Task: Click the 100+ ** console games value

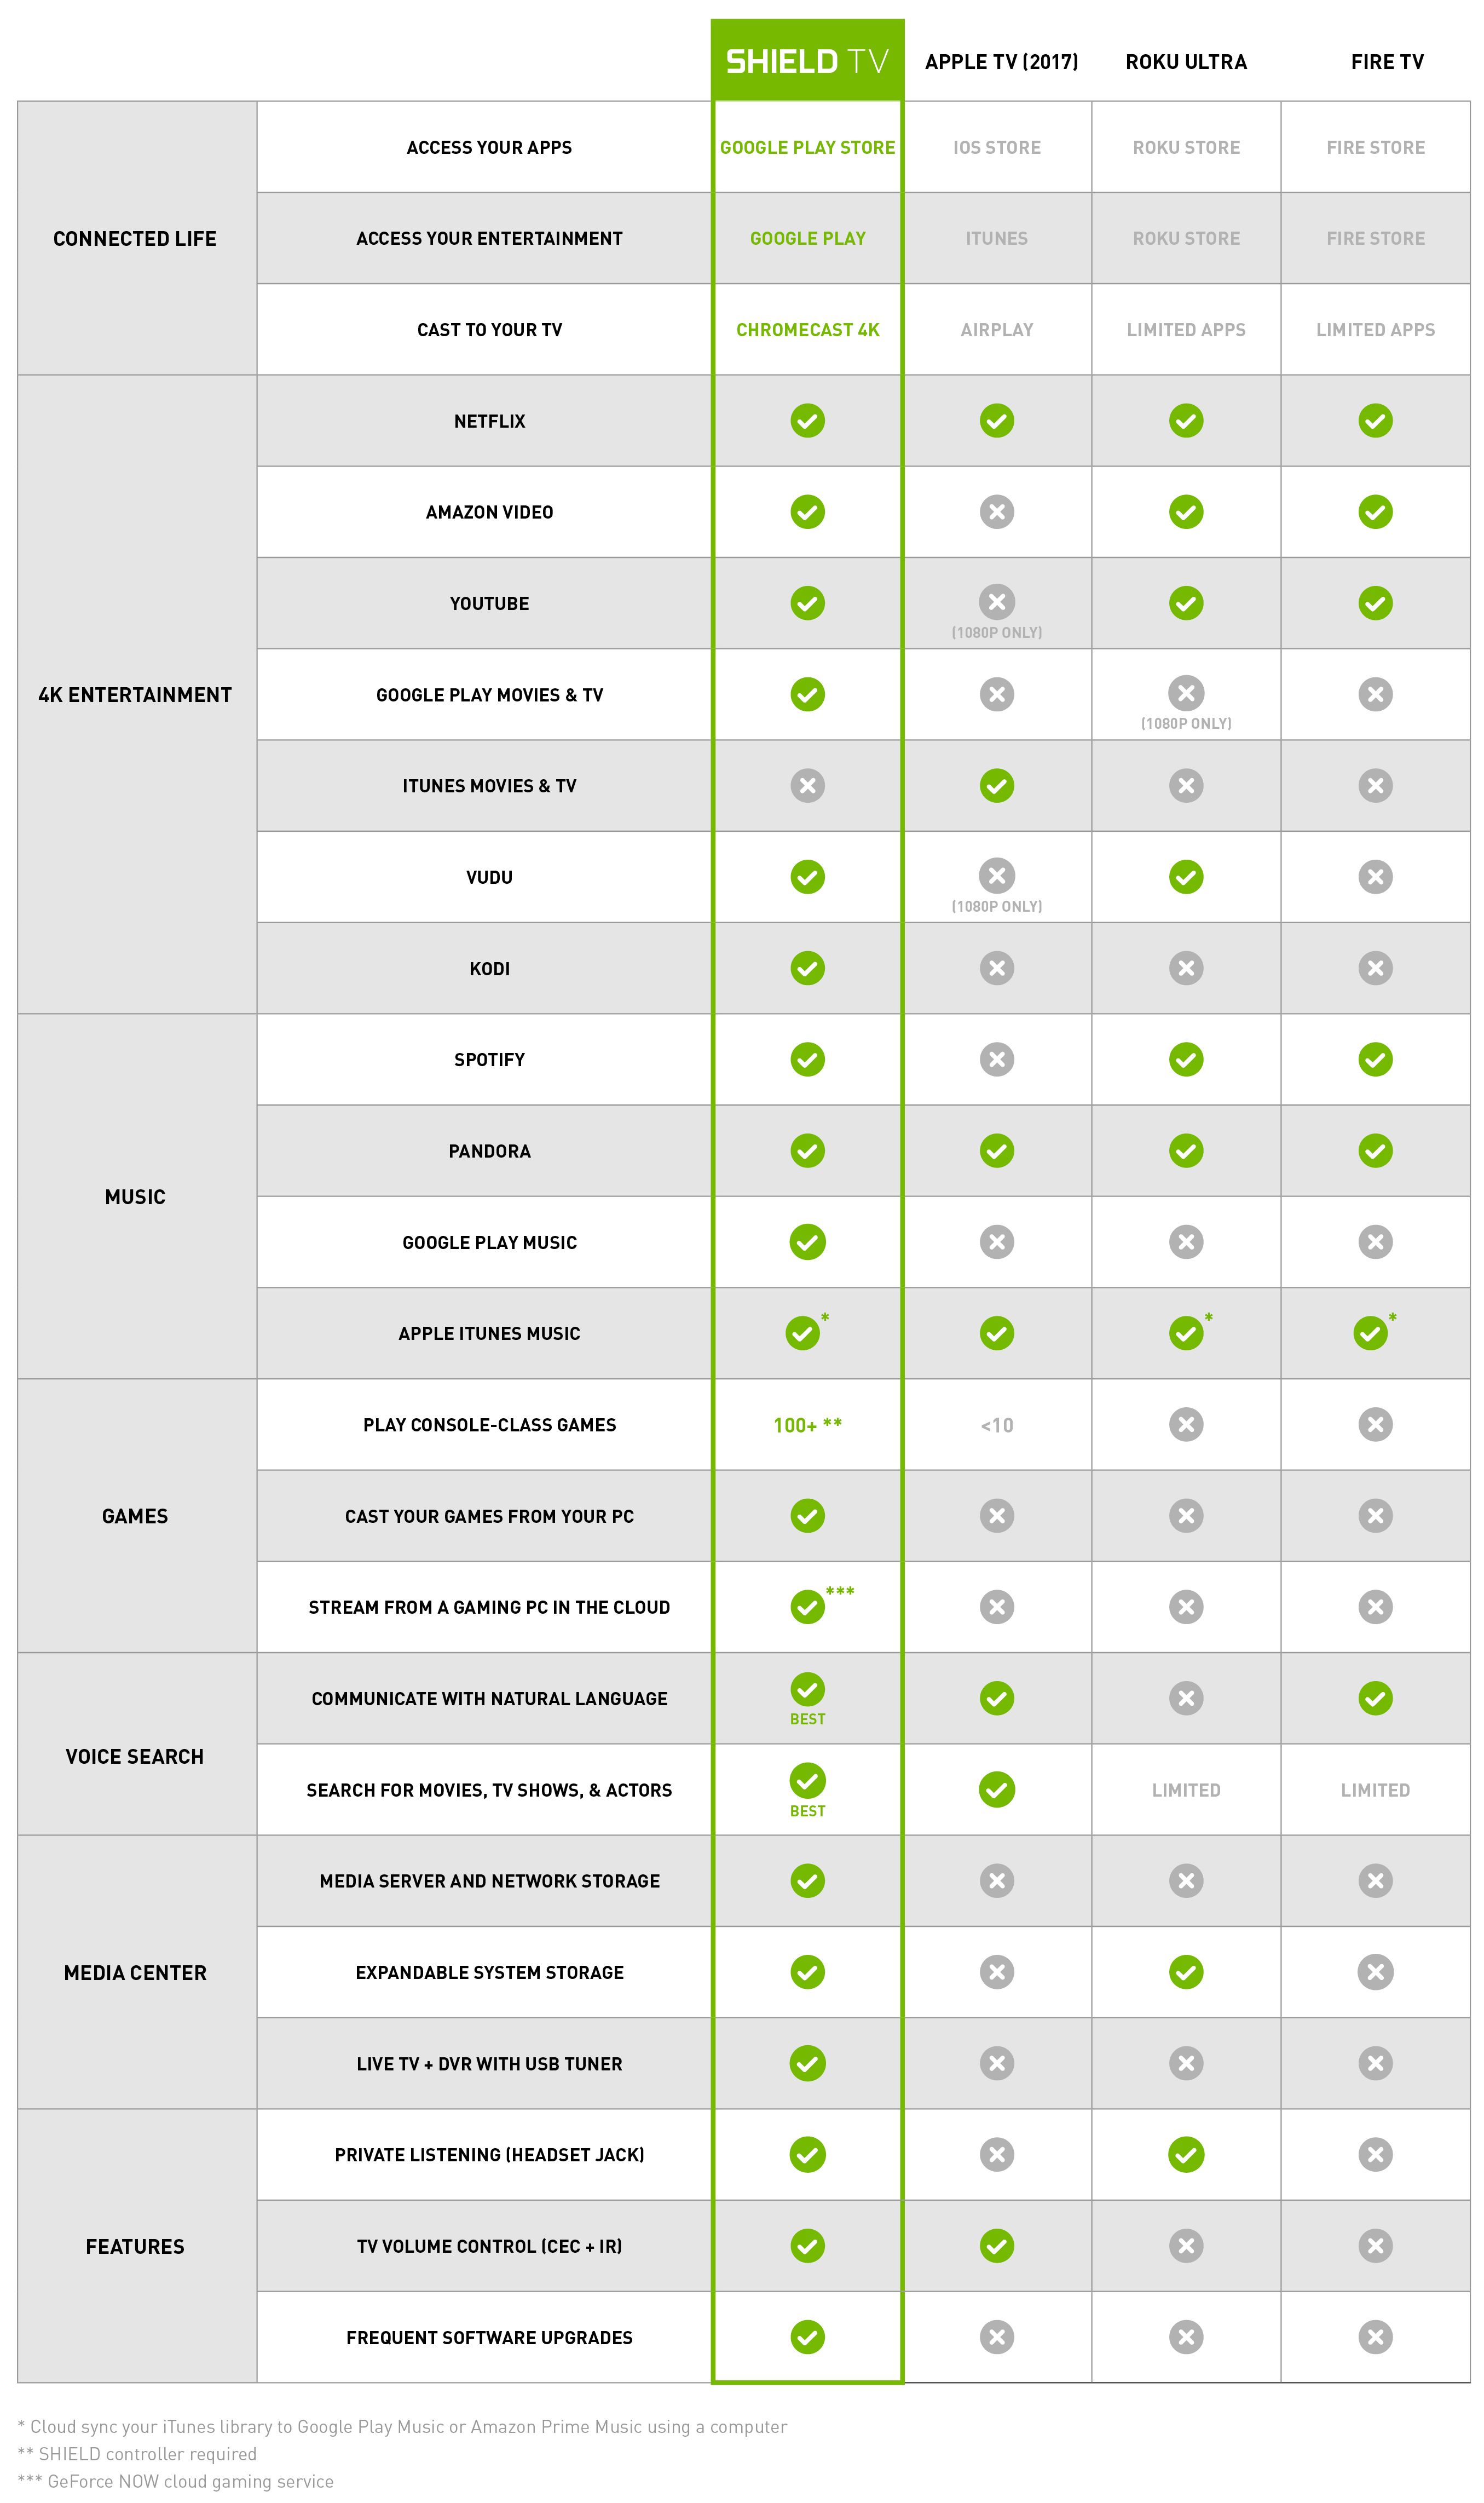Action: tap(807, 1425)
